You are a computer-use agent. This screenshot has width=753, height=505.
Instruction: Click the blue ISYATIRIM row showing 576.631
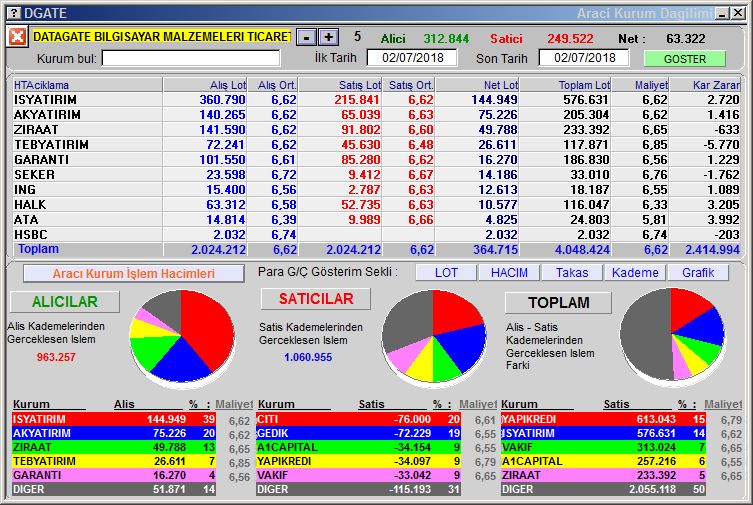click(x=603, y=433)
